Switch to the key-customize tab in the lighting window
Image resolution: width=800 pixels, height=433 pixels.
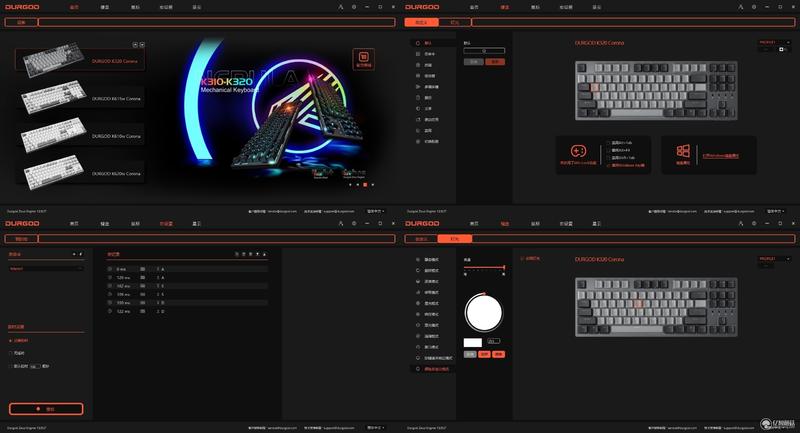pos(421,239)
